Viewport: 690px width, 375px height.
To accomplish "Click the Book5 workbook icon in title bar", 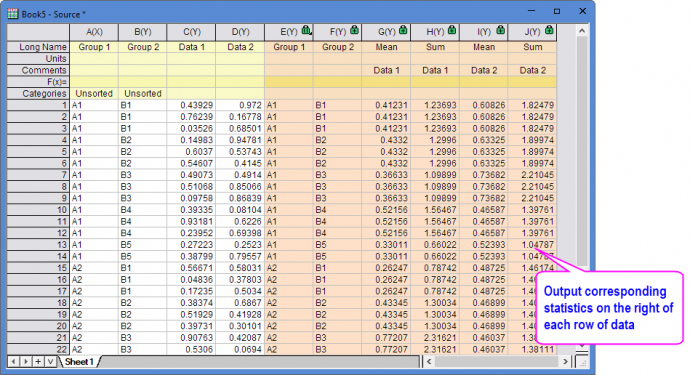I will (x=13, y=14).
